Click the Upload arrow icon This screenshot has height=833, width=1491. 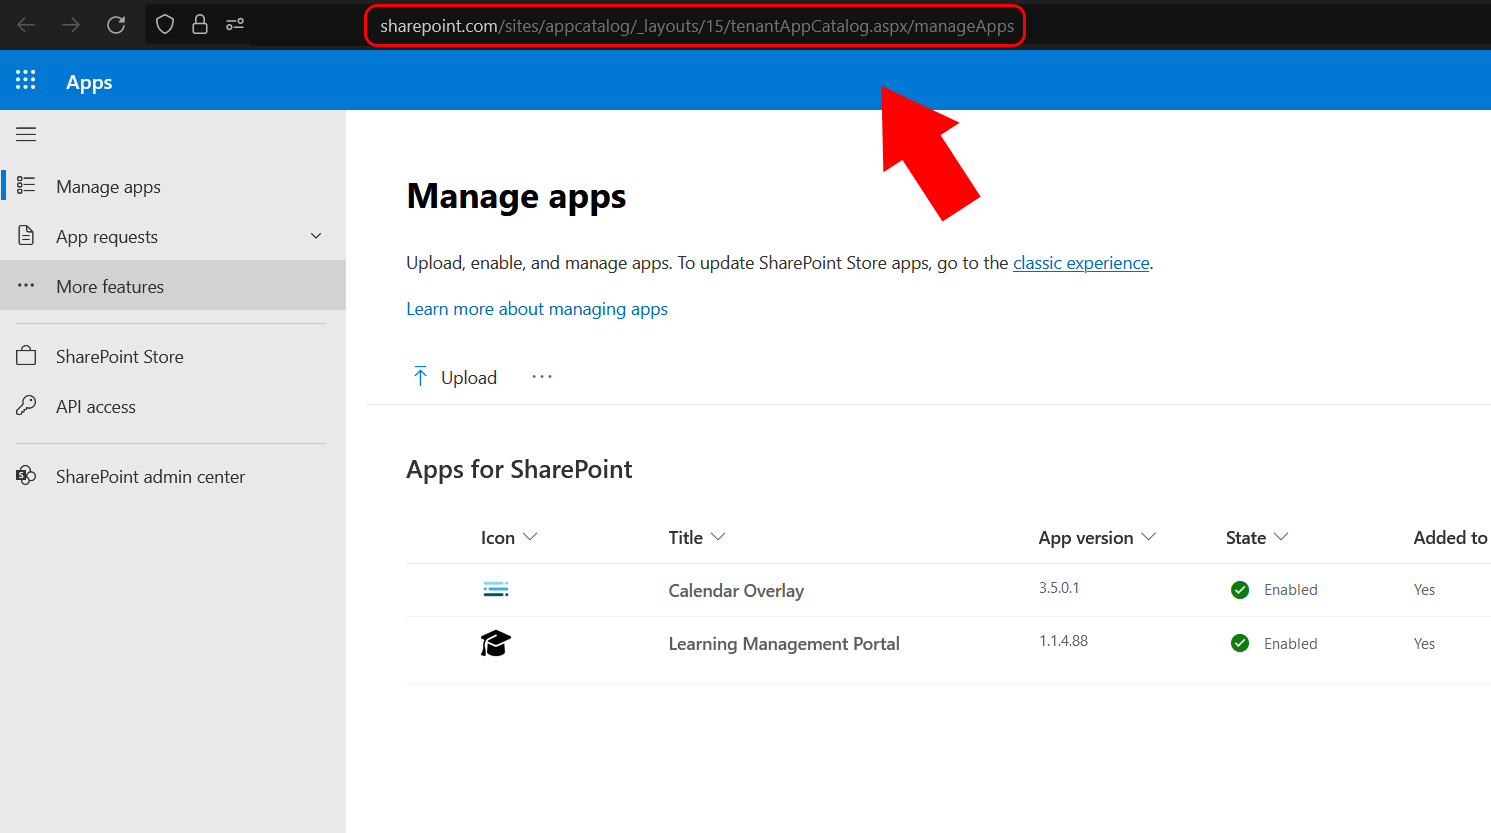[420, 376]
